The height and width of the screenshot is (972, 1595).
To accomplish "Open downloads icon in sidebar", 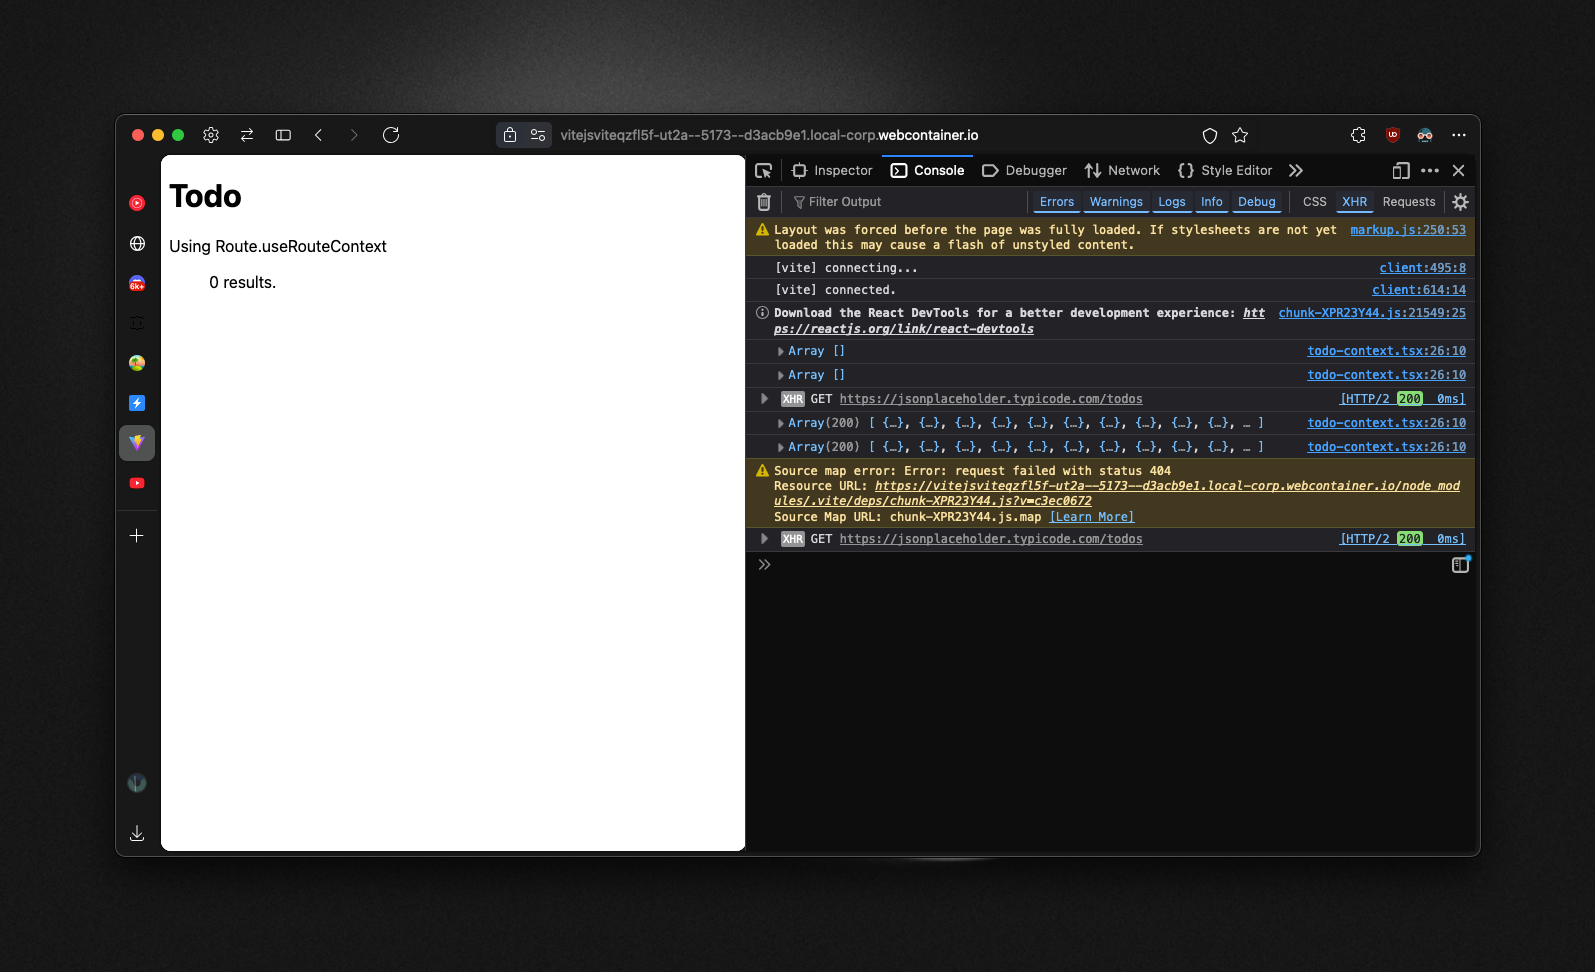I will tap(137, 833).
